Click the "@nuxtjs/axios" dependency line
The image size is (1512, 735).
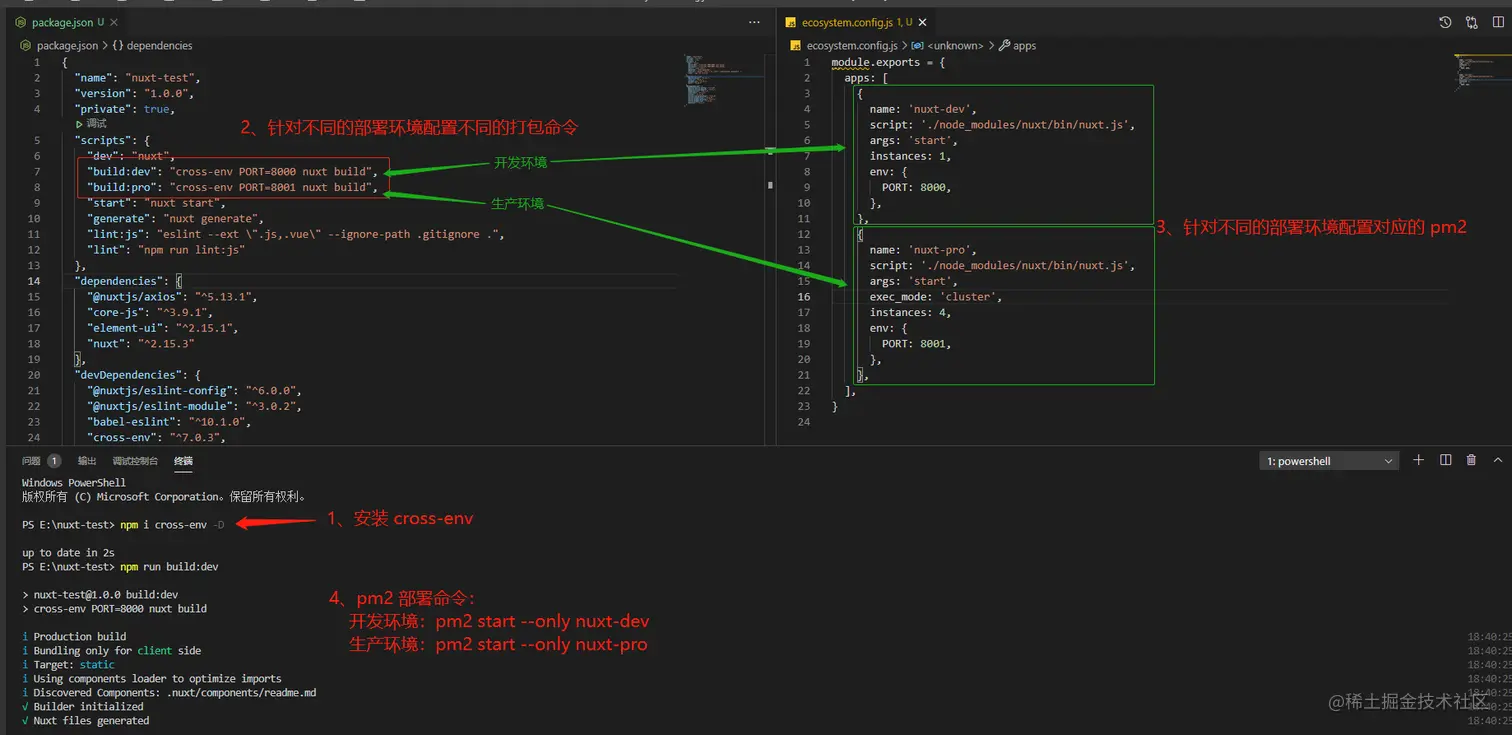[x=171, y=297]
